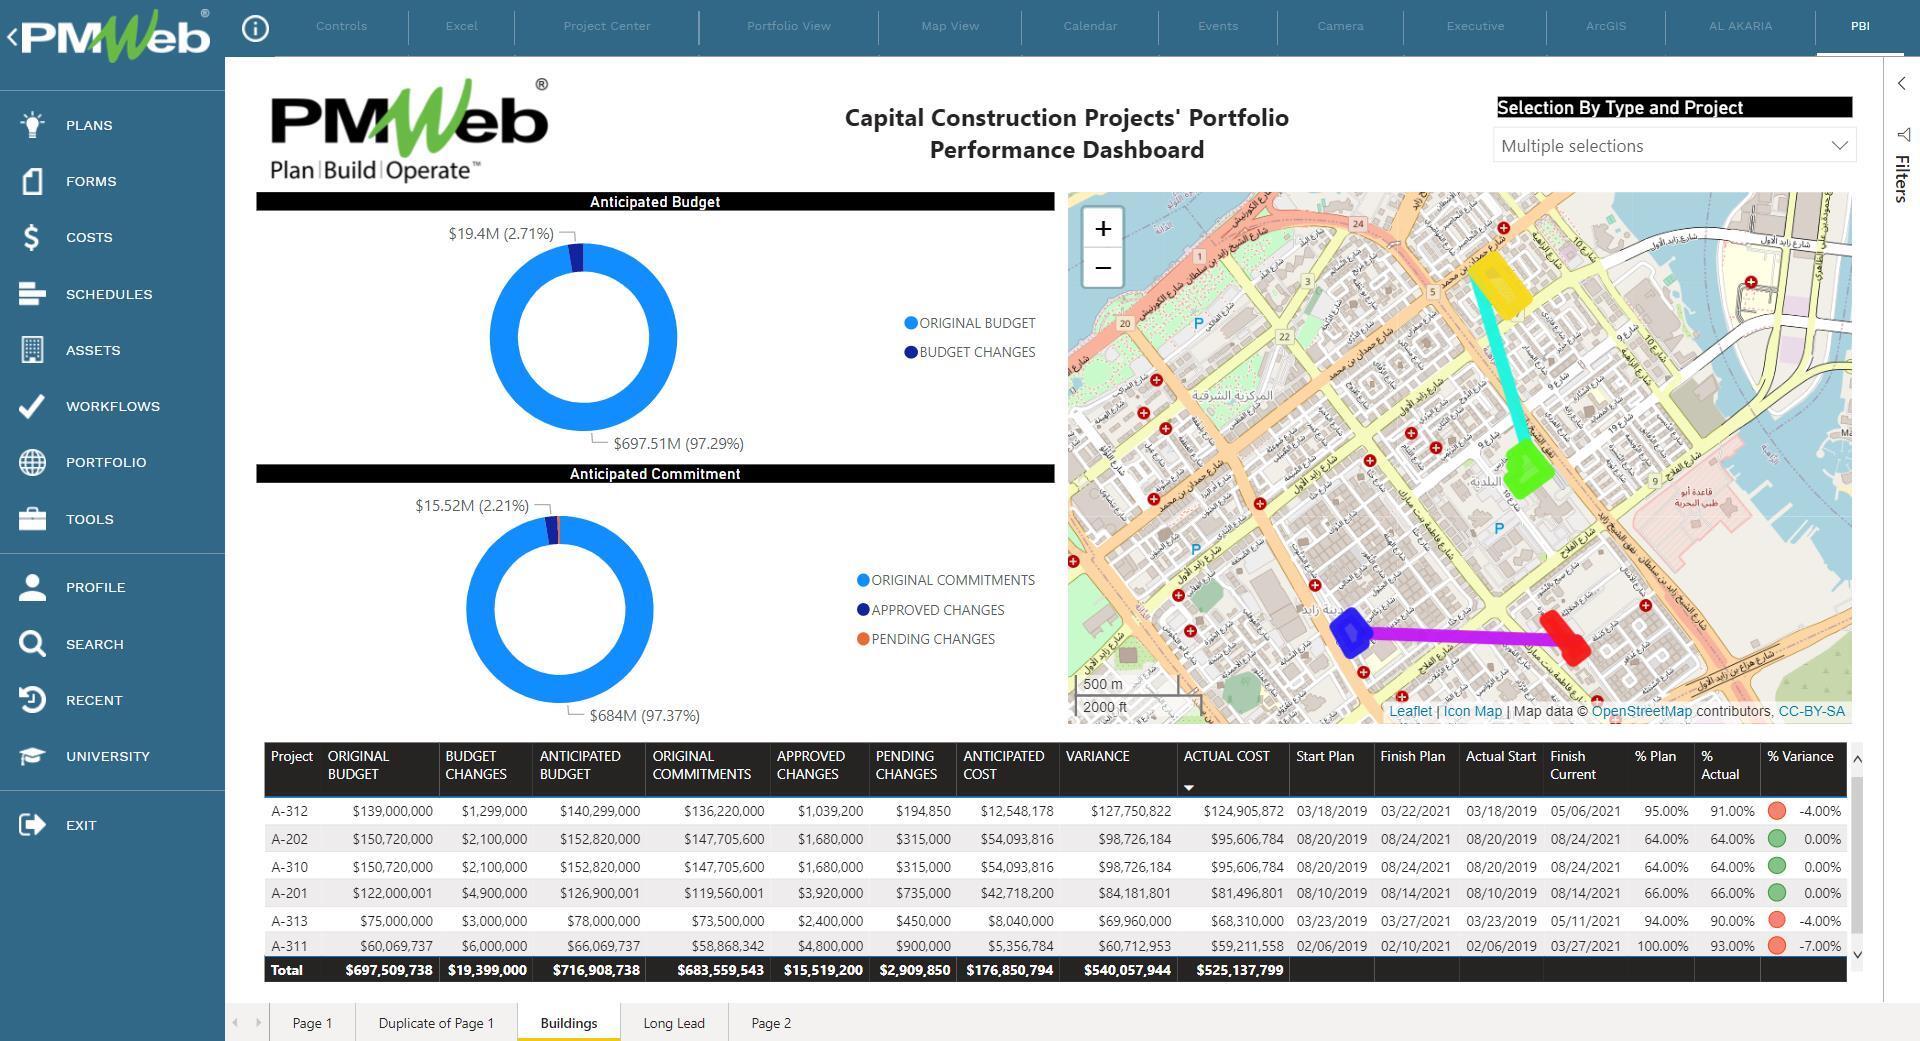
Task: Open the Plans lightbulb icon
Action: [x=32, y=125]
